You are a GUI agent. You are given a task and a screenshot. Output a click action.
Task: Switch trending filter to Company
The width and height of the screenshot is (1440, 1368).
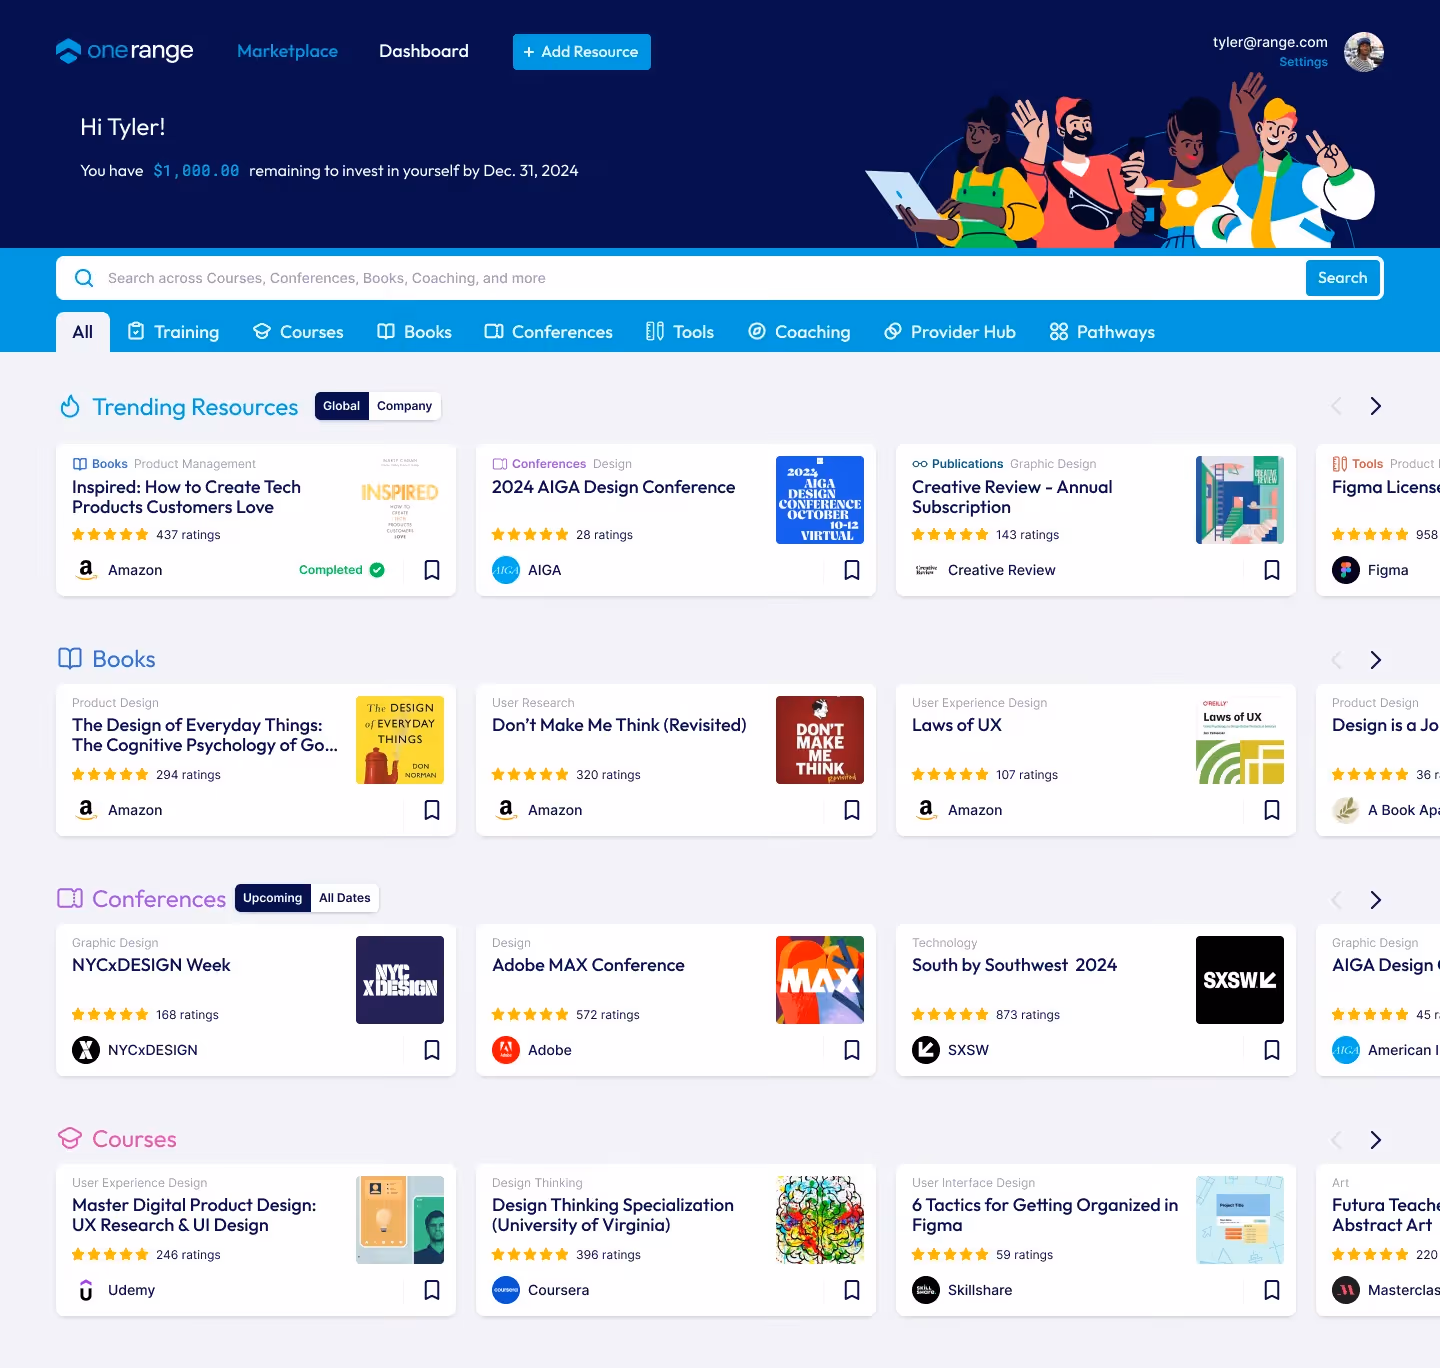[x=404, y=406]
